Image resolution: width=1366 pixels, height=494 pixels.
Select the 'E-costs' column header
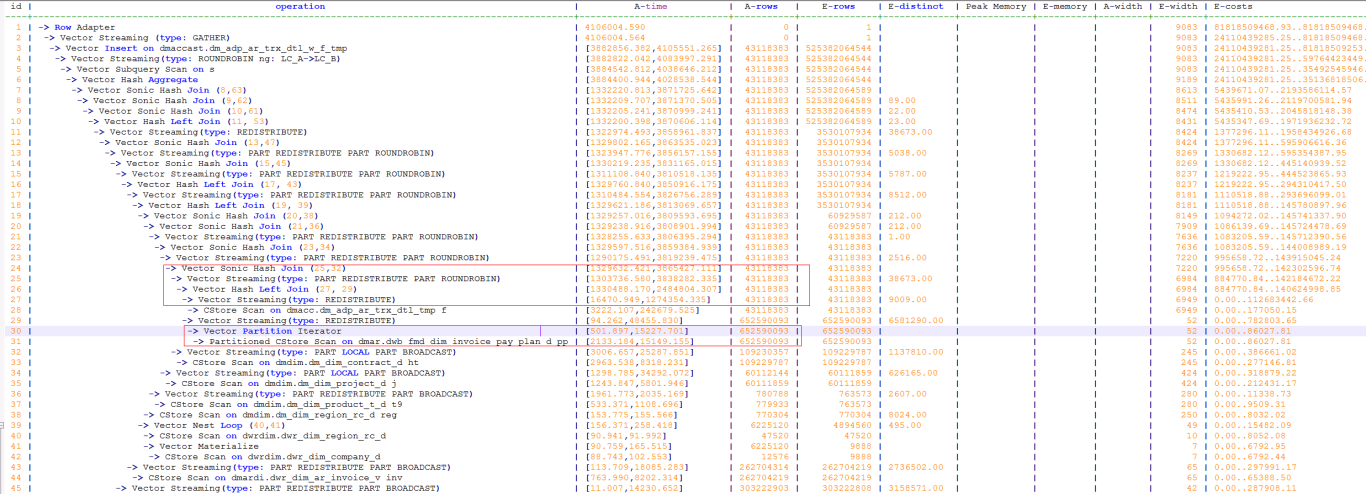1235,6
